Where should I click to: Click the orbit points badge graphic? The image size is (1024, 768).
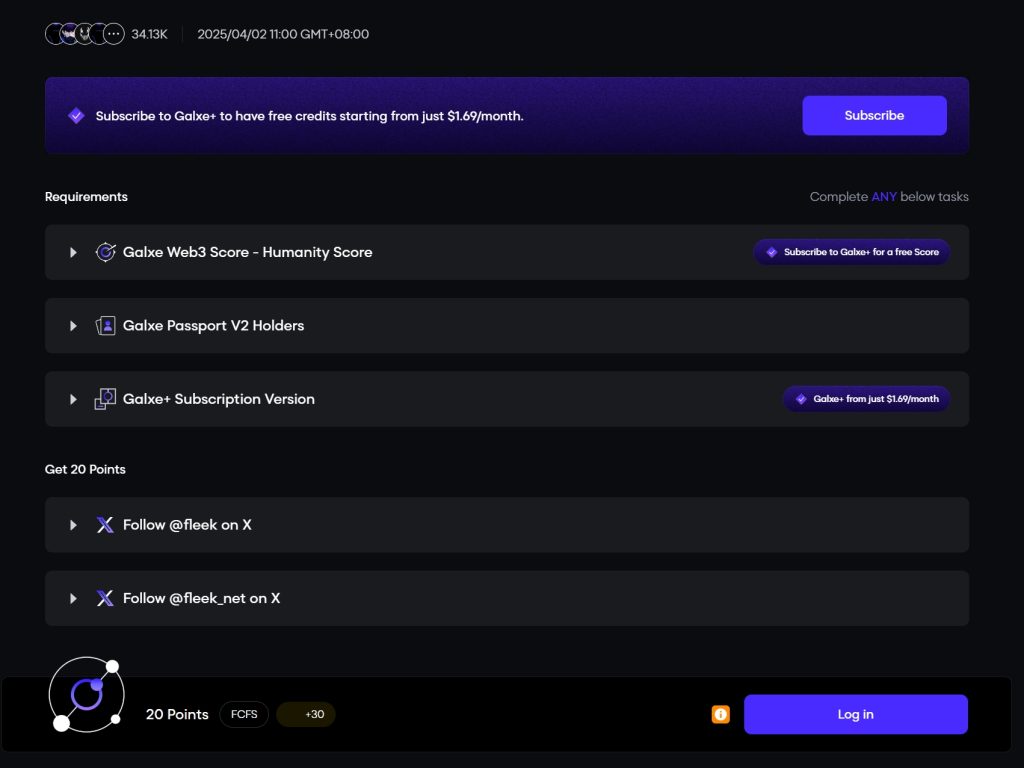pos(87,695)
